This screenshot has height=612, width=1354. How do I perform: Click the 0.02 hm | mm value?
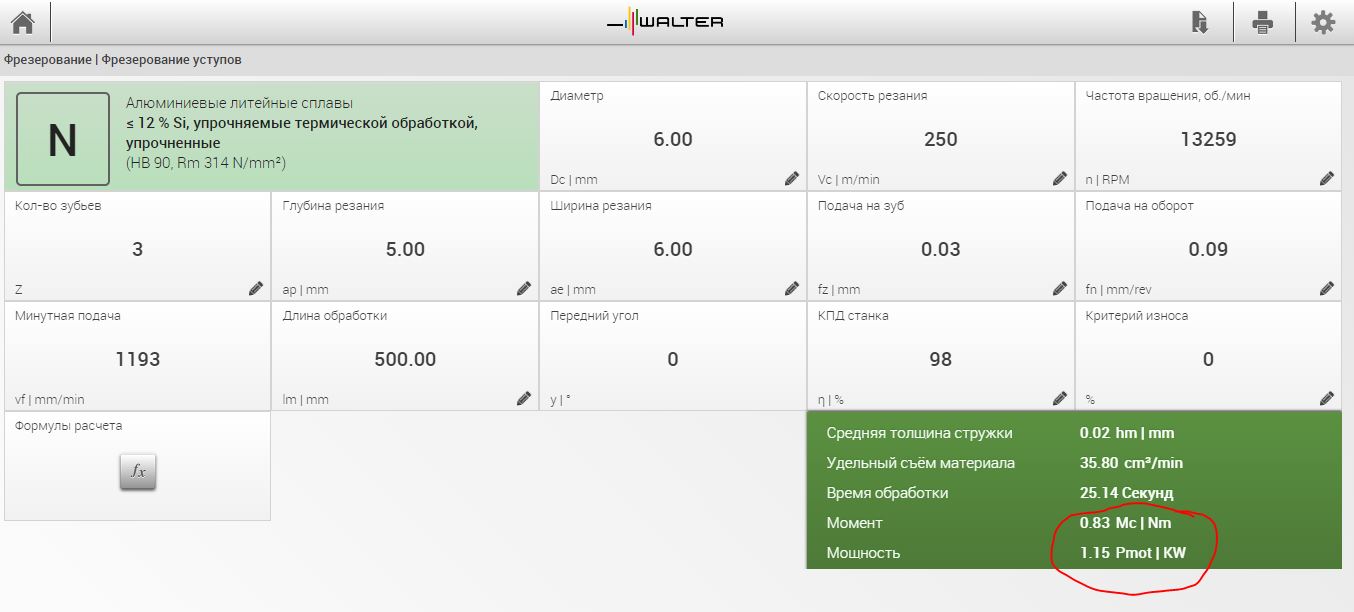coord(1127,433)
